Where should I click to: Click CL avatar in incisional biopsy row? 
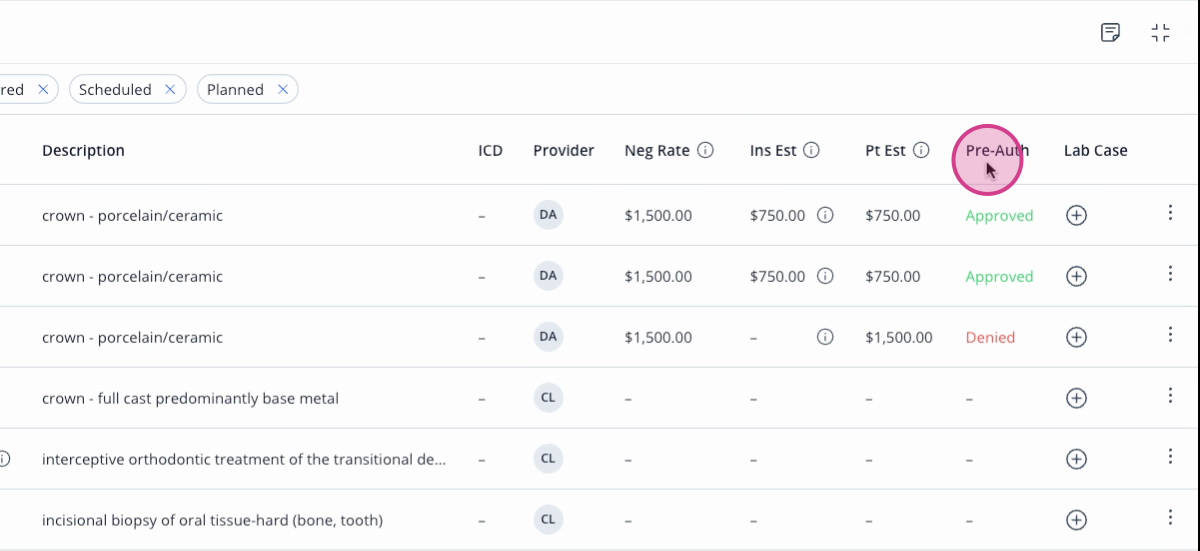point(548,520)
